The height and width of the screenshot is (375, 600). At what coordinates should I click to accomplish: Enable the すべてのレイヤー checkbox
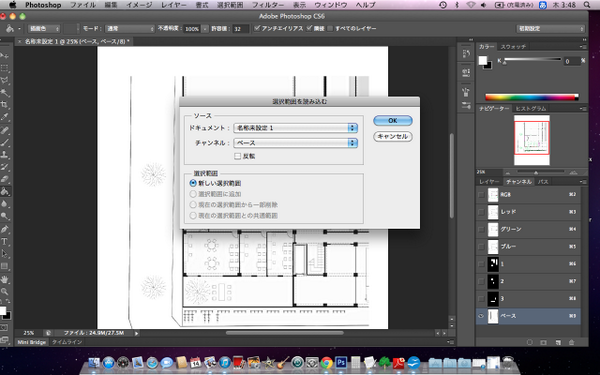tap(330, 28)
